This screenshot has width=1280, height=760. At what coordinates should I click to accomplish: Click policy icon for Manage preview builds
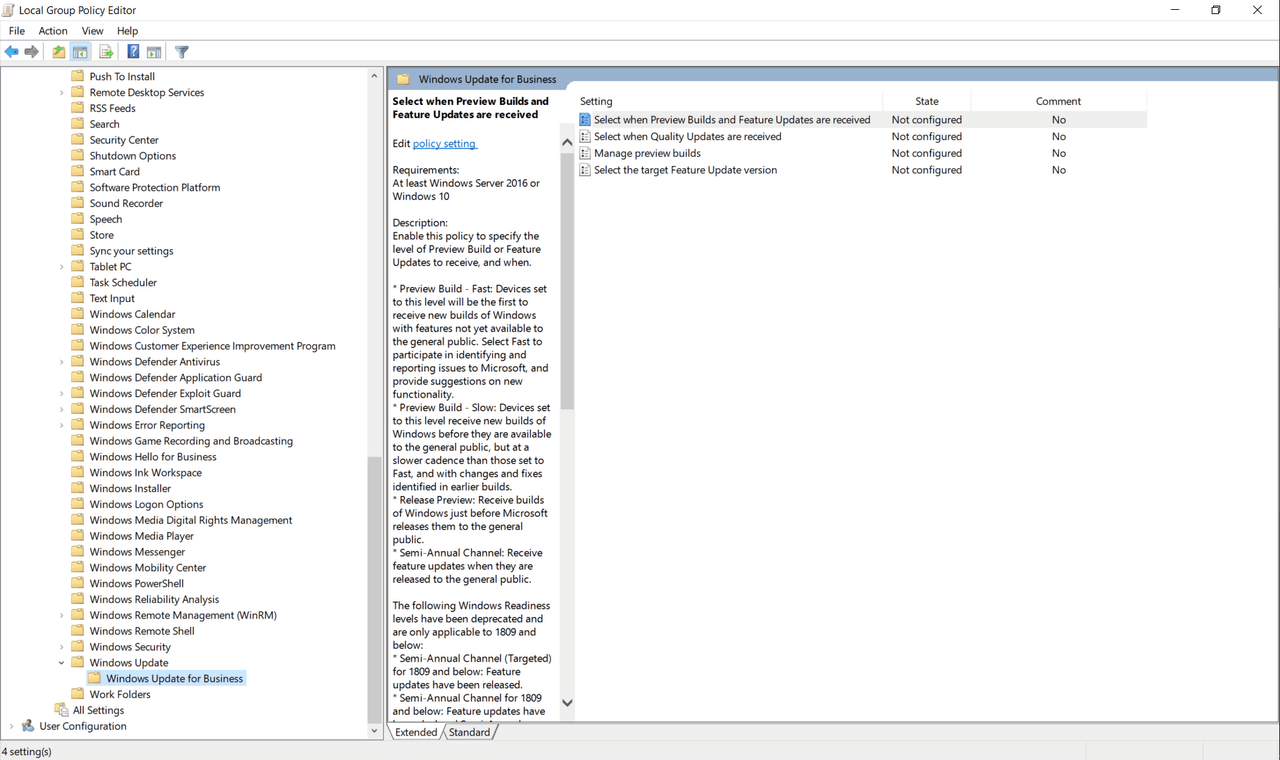click(585, 153)
